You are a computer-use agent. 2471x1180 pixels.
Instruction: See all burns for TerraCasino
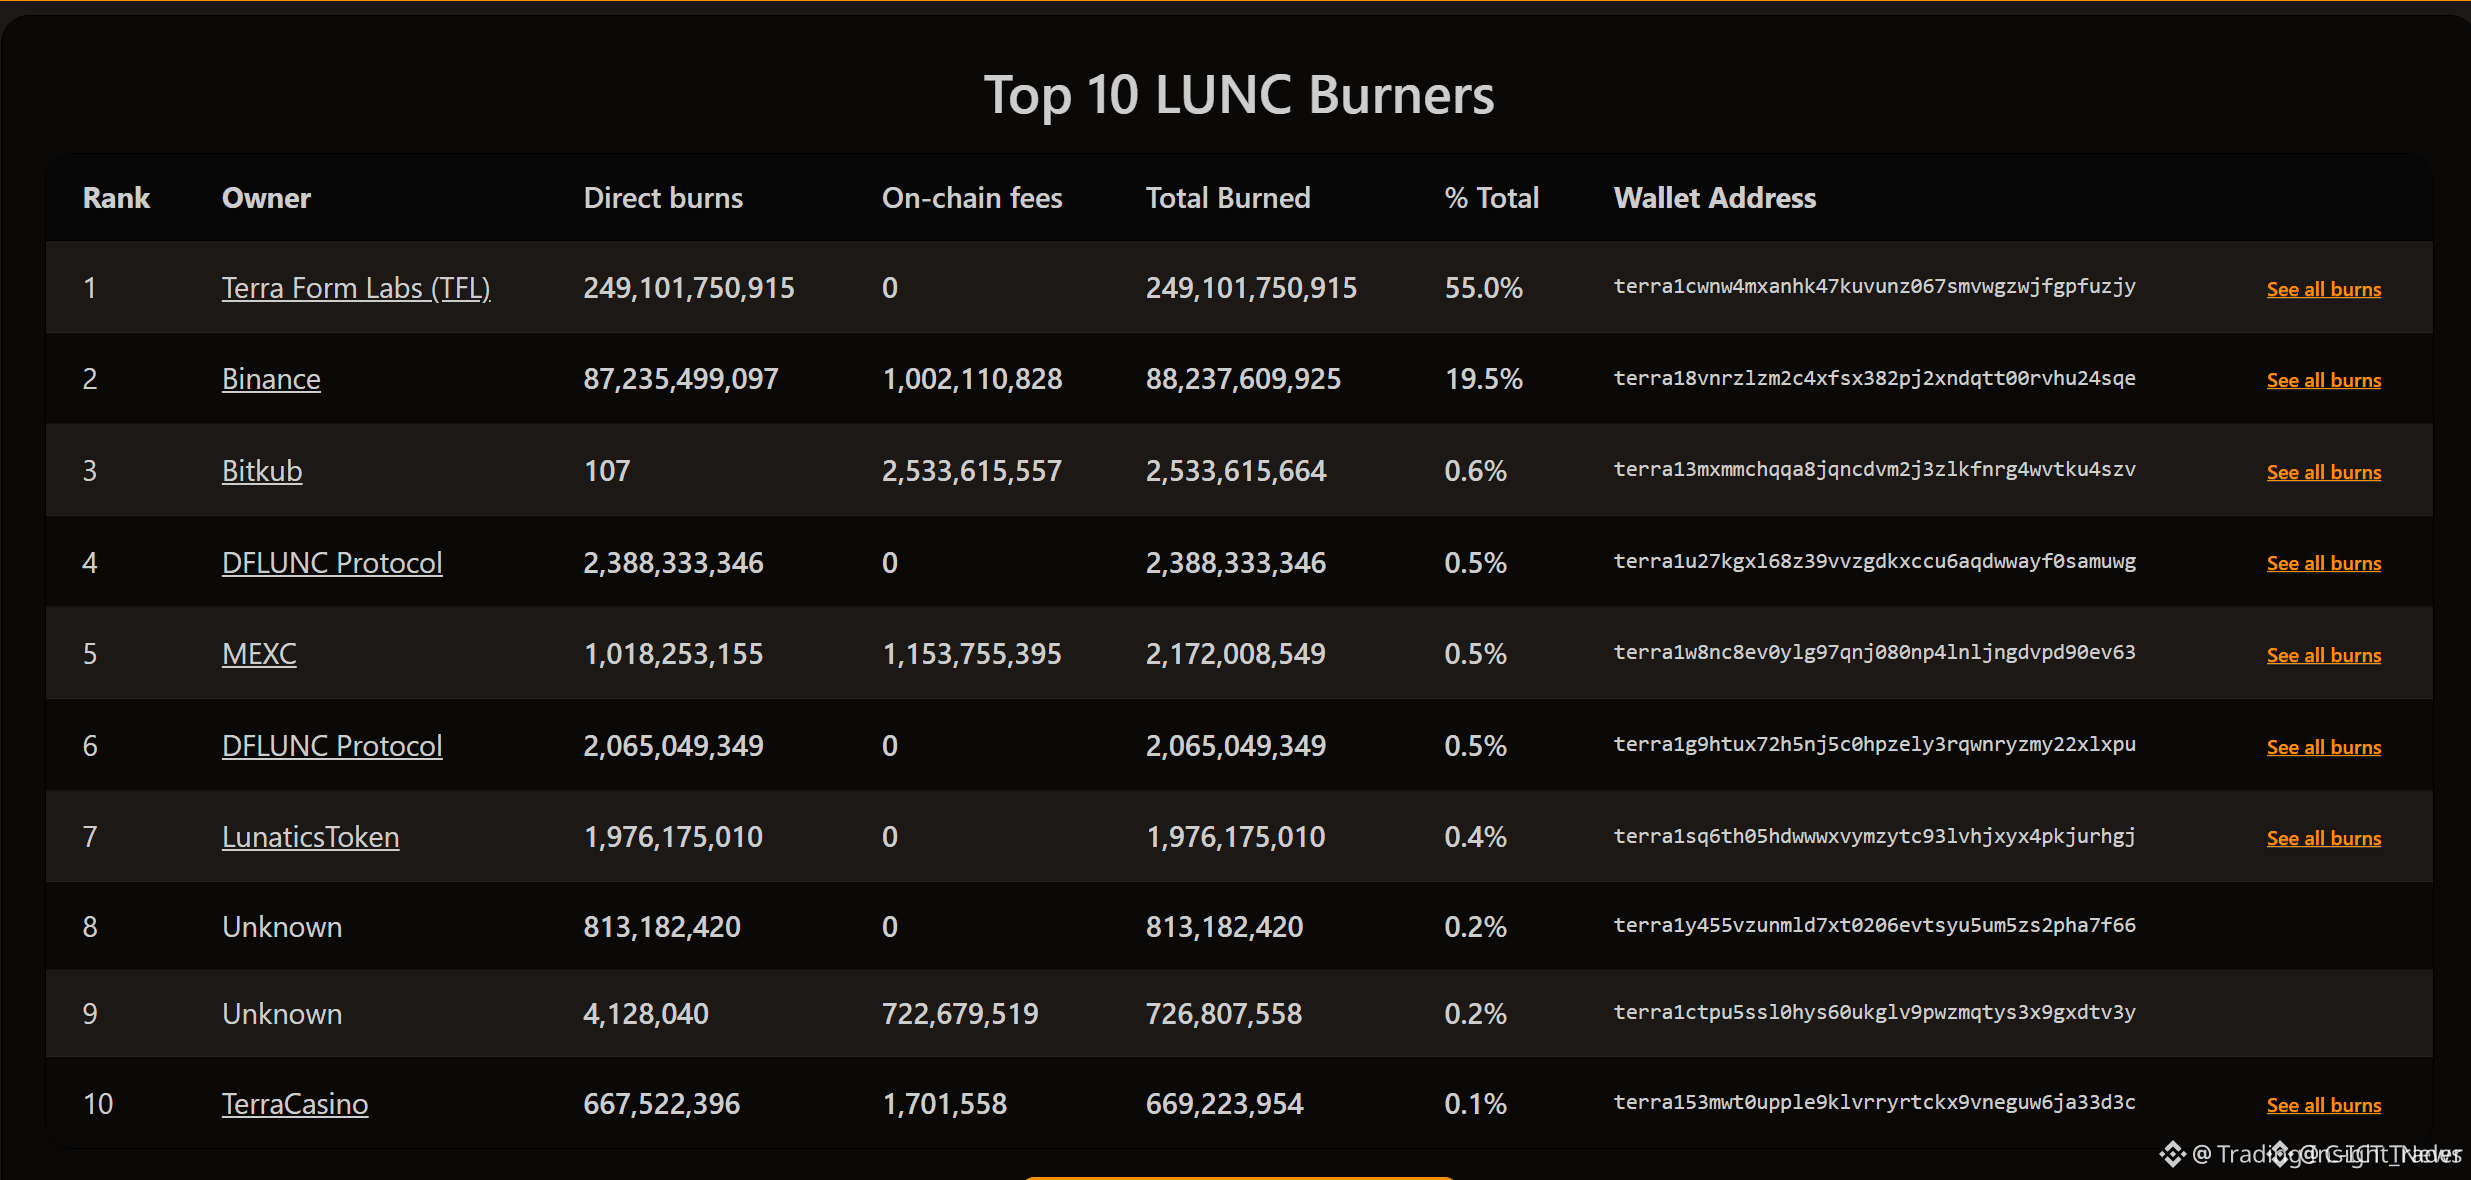point(2324,1105)
